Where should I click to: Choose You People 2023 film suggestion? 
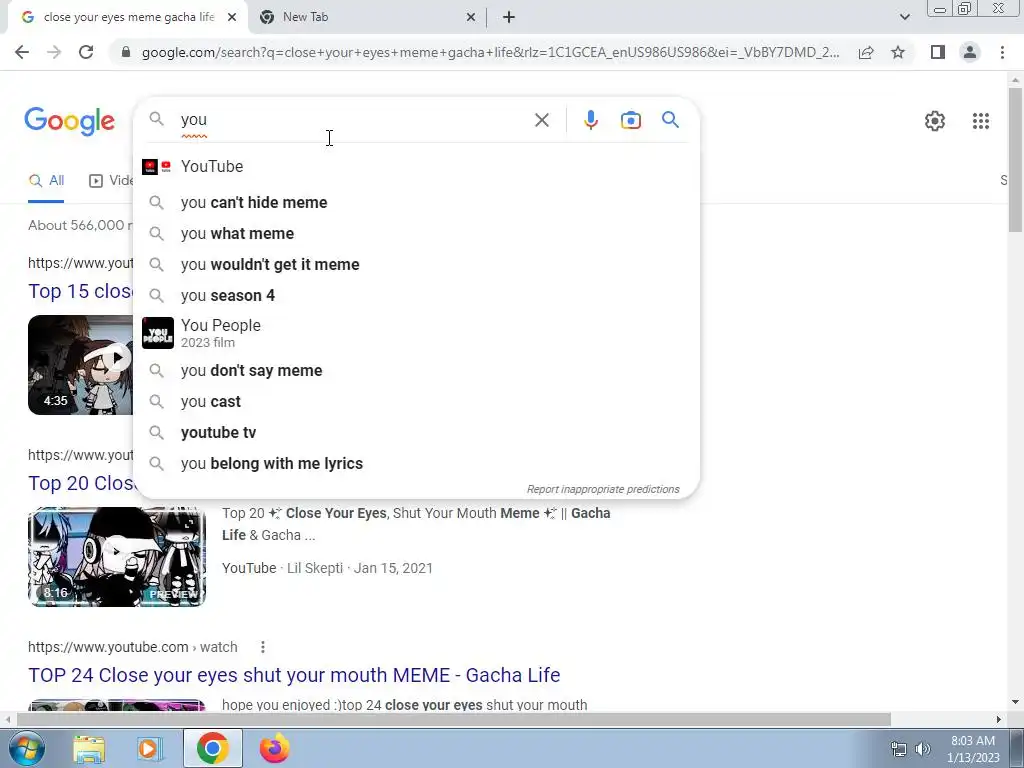point(416,333)
